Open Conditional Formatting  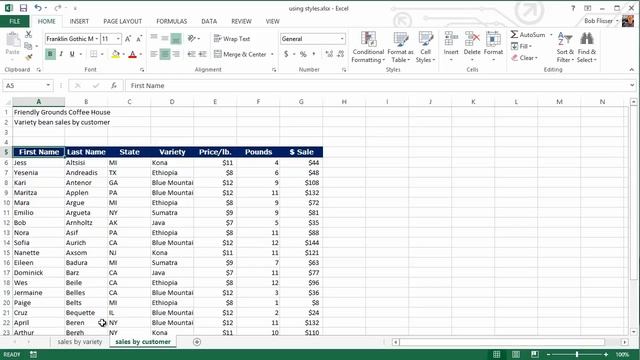(368, 47)
